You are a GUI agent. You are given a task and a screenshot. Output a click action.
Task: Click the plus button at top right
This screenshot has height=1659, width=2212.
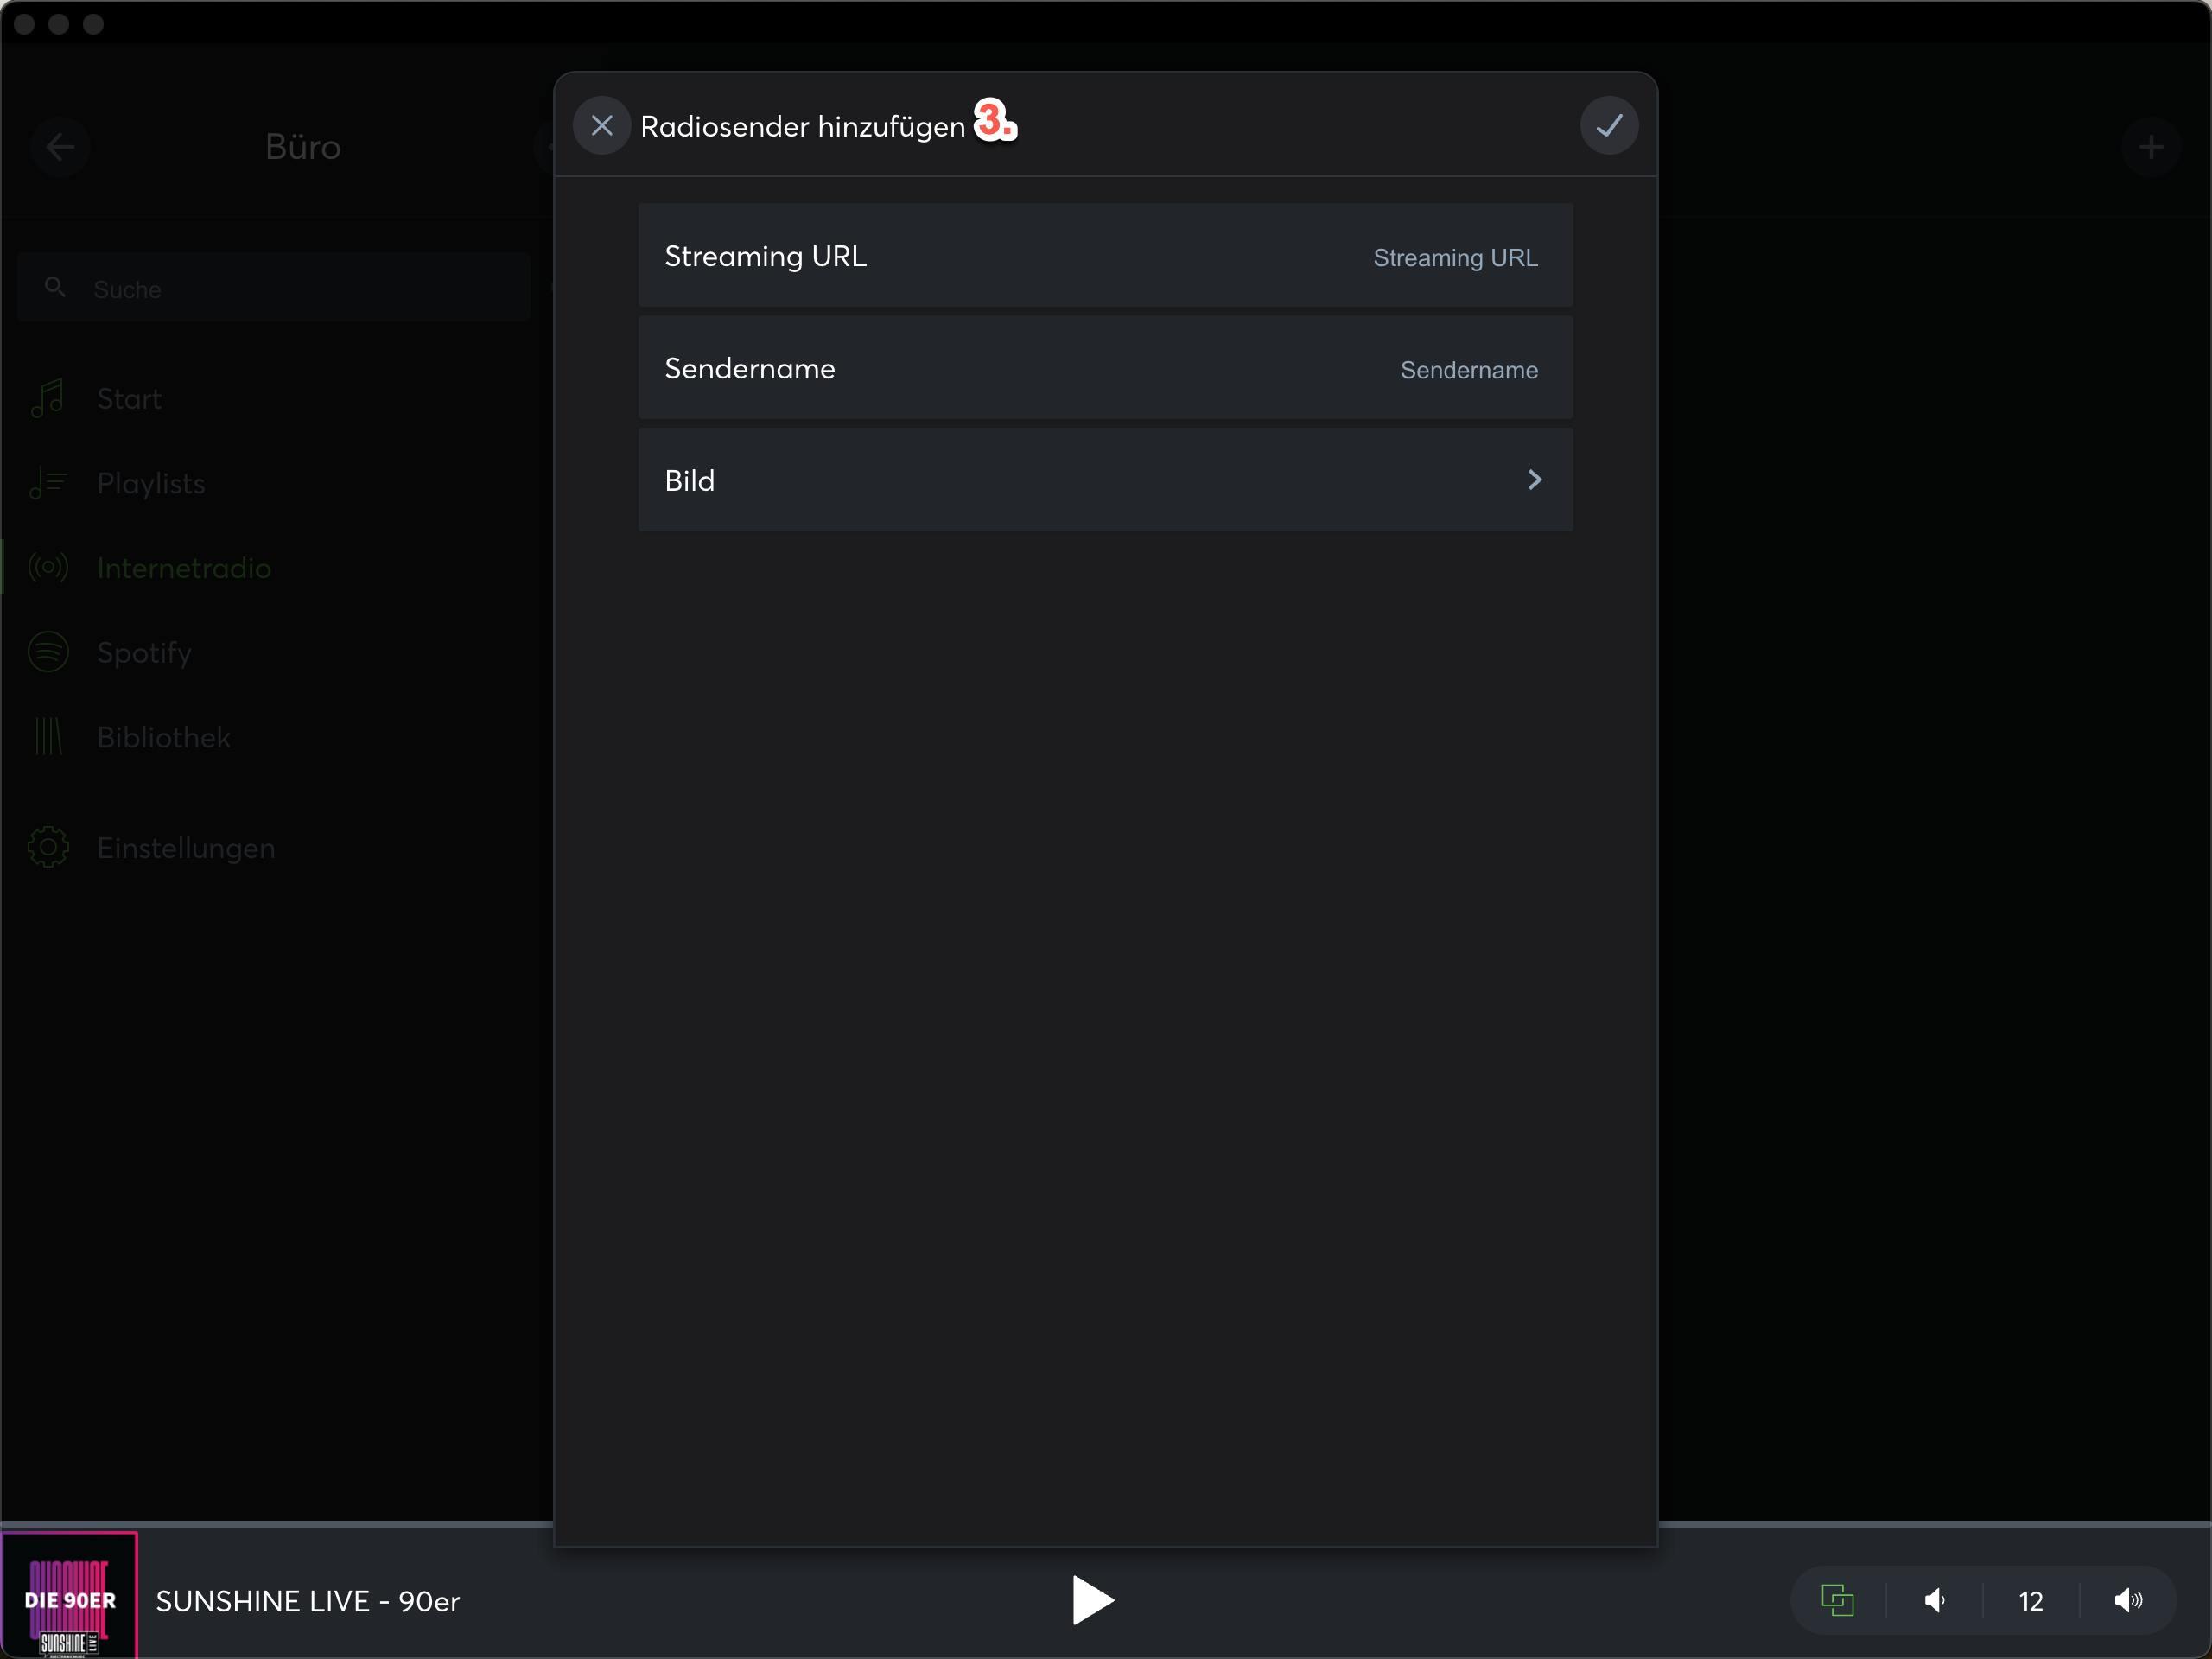(2150, 147)
